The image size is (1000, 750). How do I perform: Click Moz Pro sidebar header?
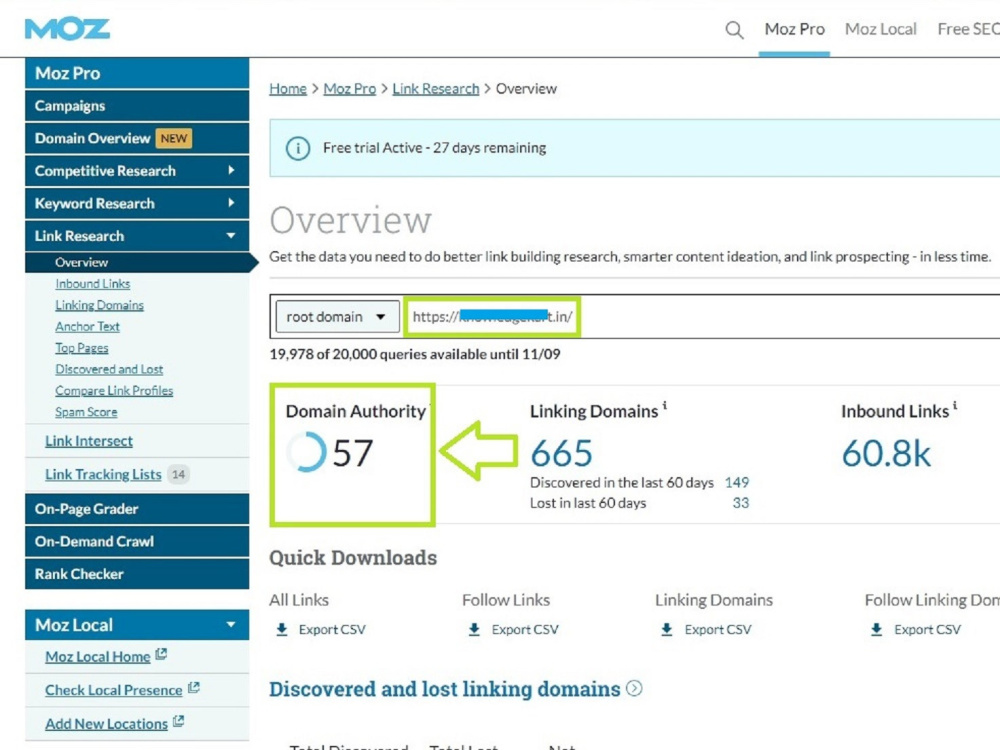pyautogui.click(x=137, y=73)
